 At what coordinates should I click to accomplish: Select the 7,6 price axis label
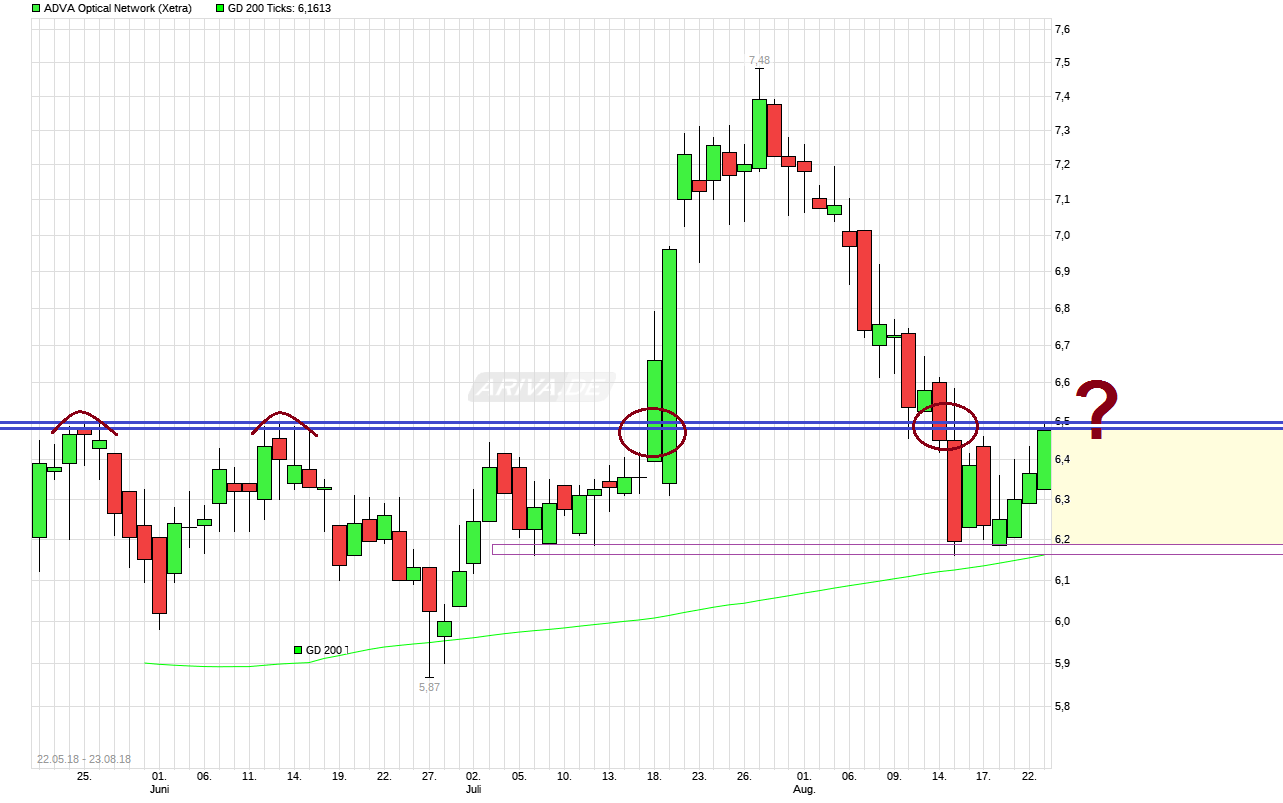[x=1062, y=29]
